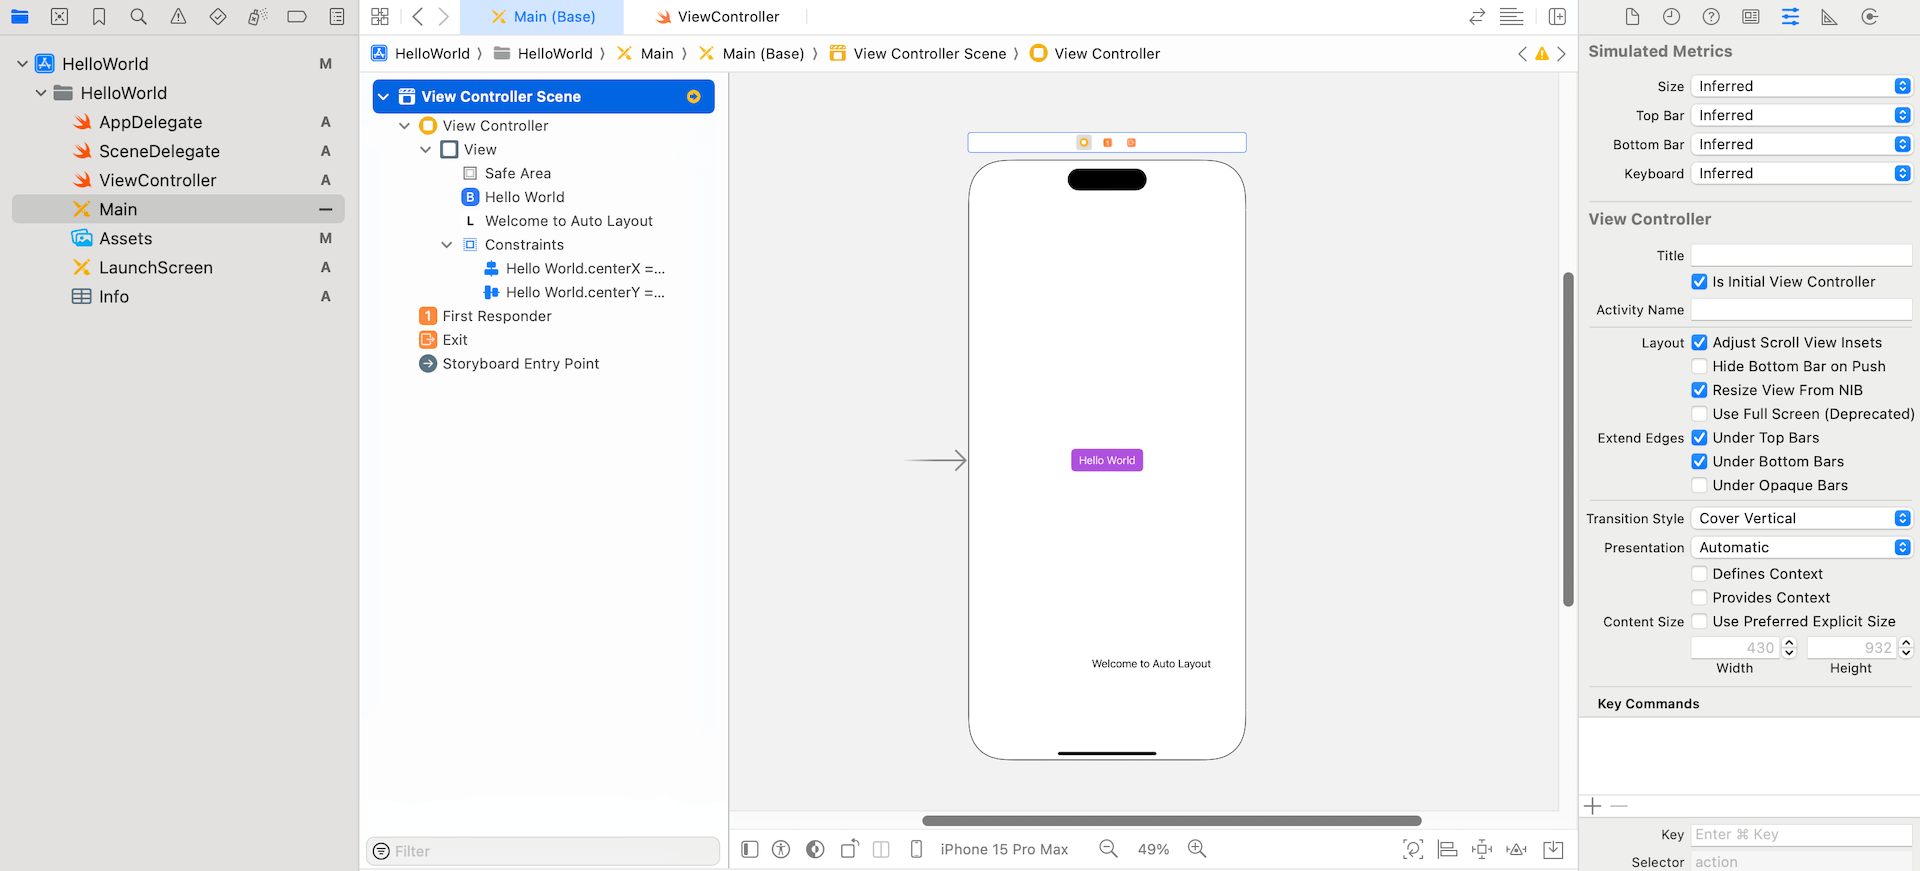This screenshot has height=871, width=1920.
Task: Show the Size inspector ruler icon
Action: [x=1829, y=17]
